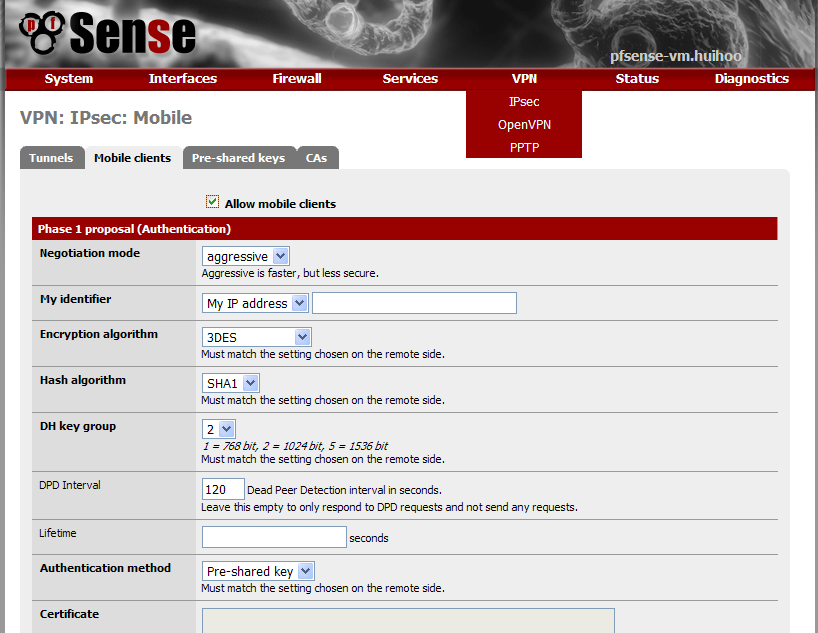Switch to the Tunnels tab
This screenshot has height=633, width=818.
tap(50, 158)
